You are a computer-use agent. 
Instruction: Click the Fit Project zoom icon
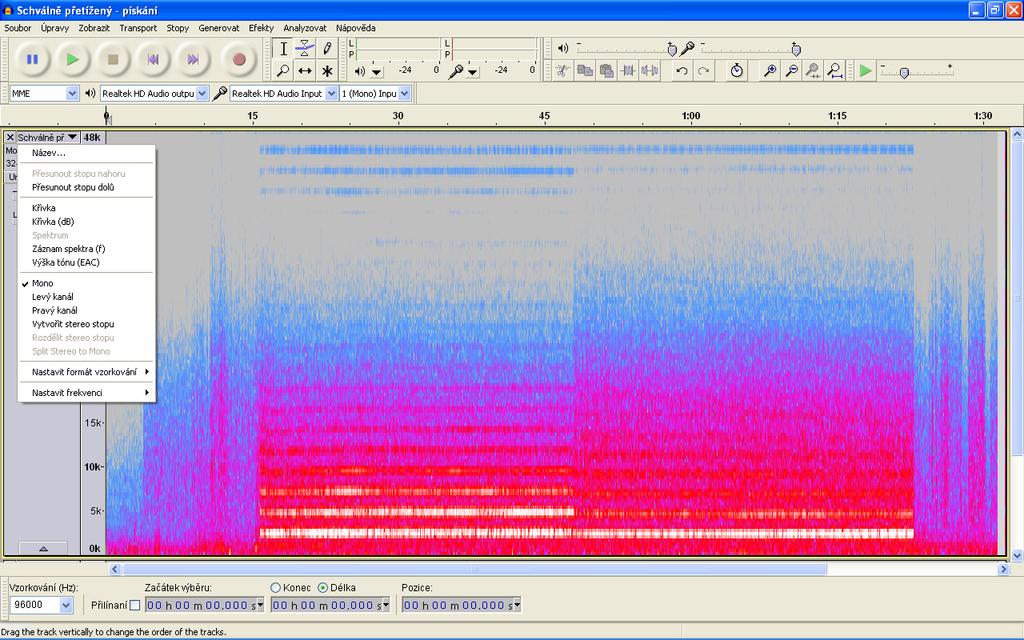(835, 71)
